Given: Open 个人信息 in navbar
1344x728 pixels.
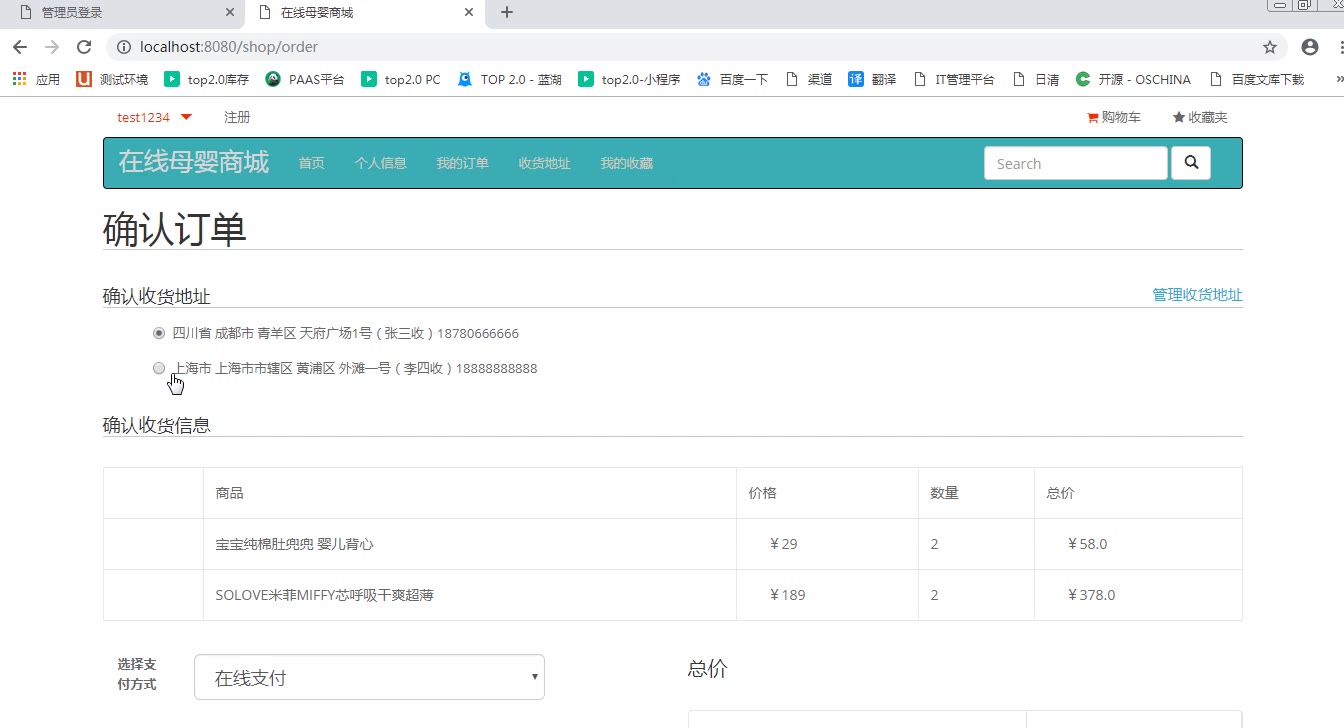Looking at the screenshot, I should (381, 163).
